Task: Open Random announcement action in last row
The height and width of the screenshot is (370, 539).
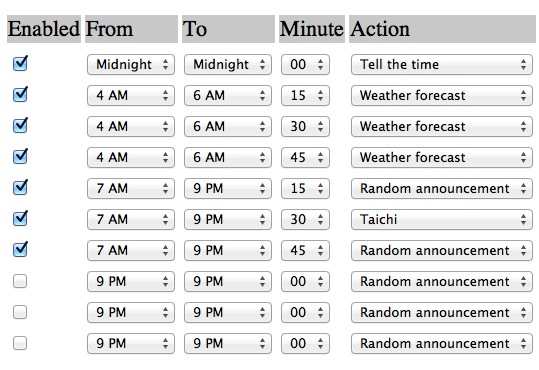Action: (x=442, y=343)
